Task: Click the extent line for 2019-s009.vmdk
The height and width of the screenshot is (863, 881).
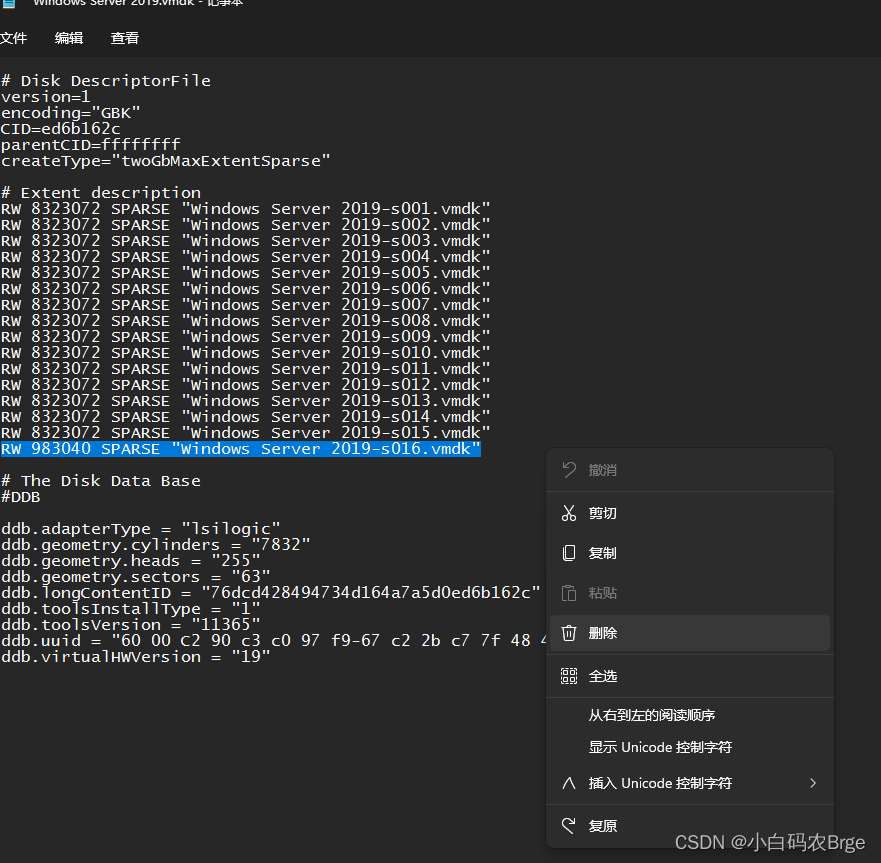Action: pyautogui.click(x=246, y=337)
